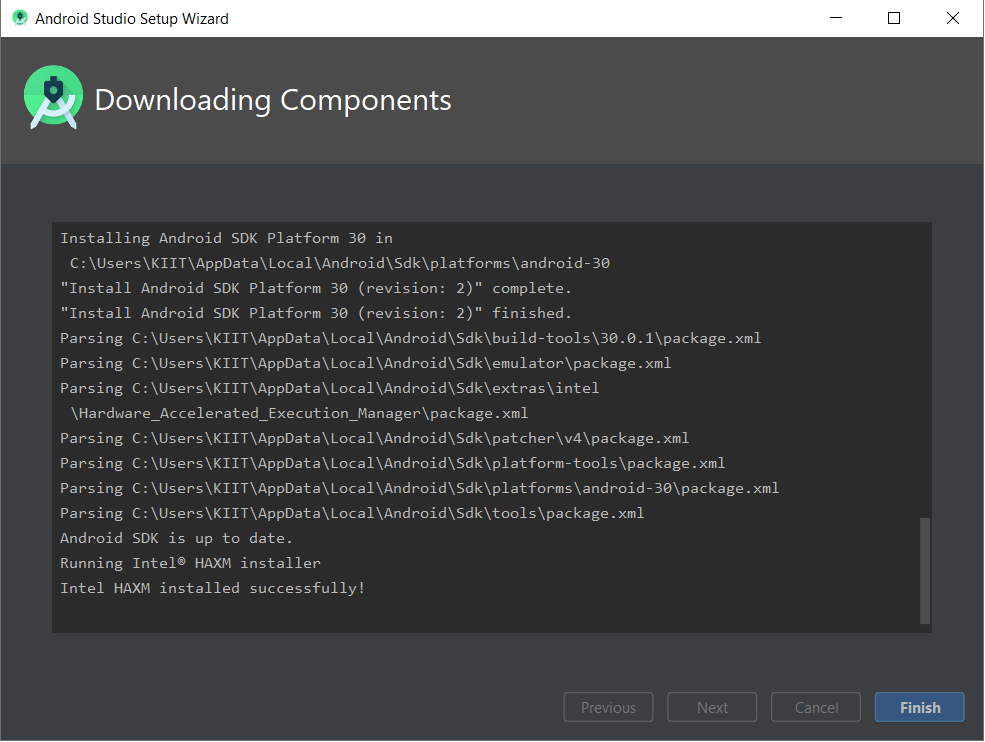Click 'Running Intel® HAXM installer' log line
The width and height of the screenshot is (985, 742).
pos(190,563)
